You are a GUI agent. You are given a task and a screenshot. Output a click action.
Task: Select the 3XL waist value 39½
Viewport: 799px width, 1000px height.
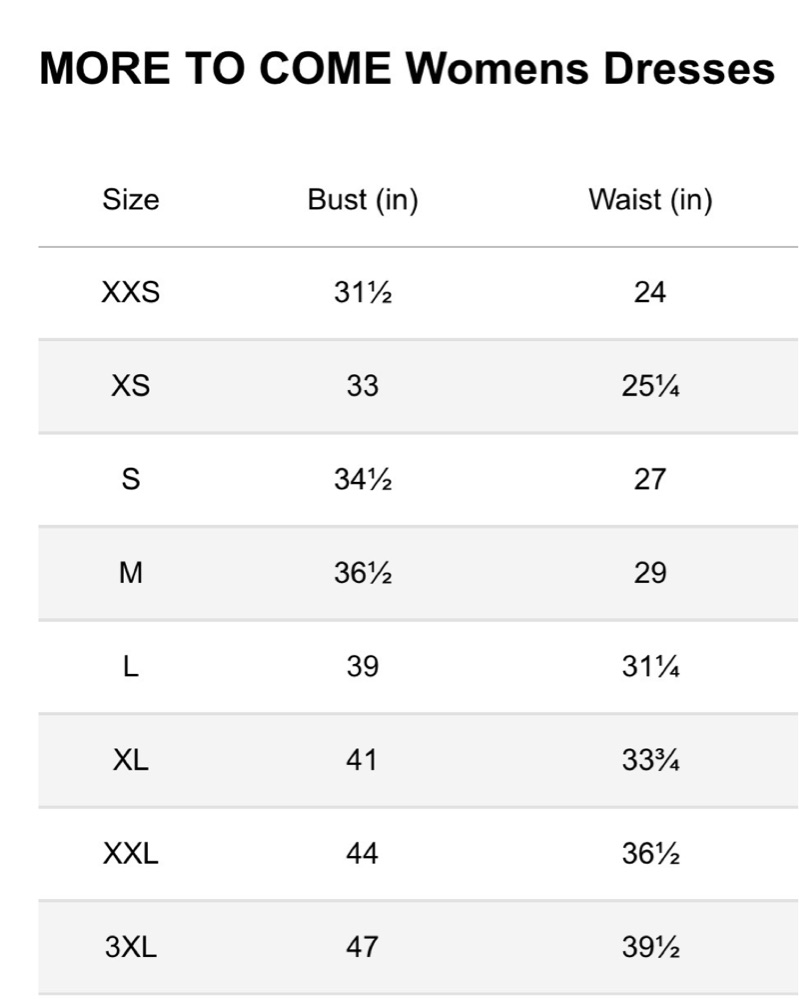pos(650,946)
